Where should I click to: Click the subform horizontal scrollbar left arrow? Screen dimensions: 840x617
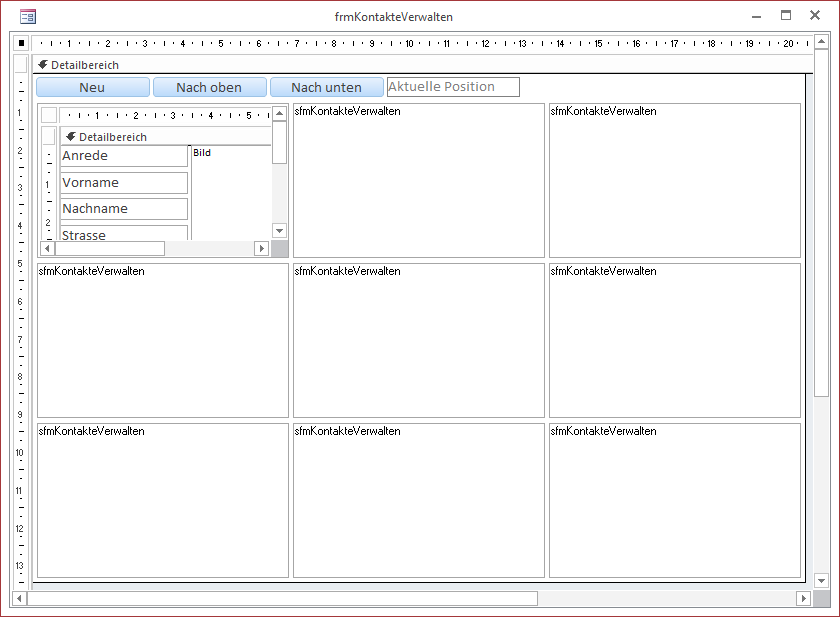45,247
